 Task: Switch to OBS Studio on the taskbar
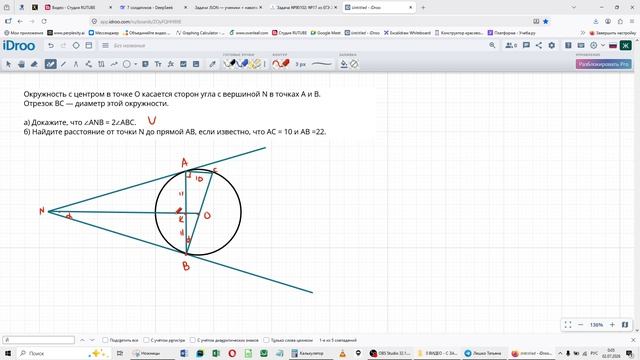(x=391, y=353)
